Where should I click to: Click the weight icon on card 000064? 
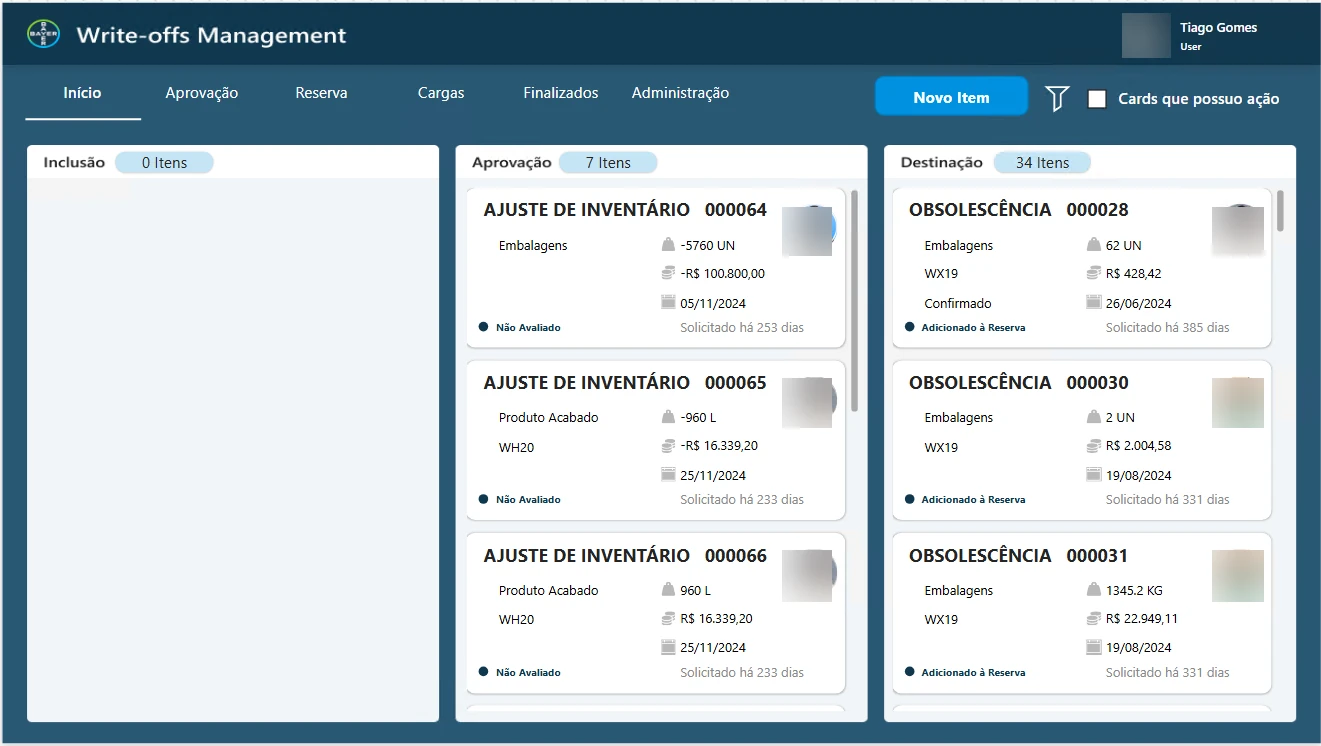click(x=668, y=245)
